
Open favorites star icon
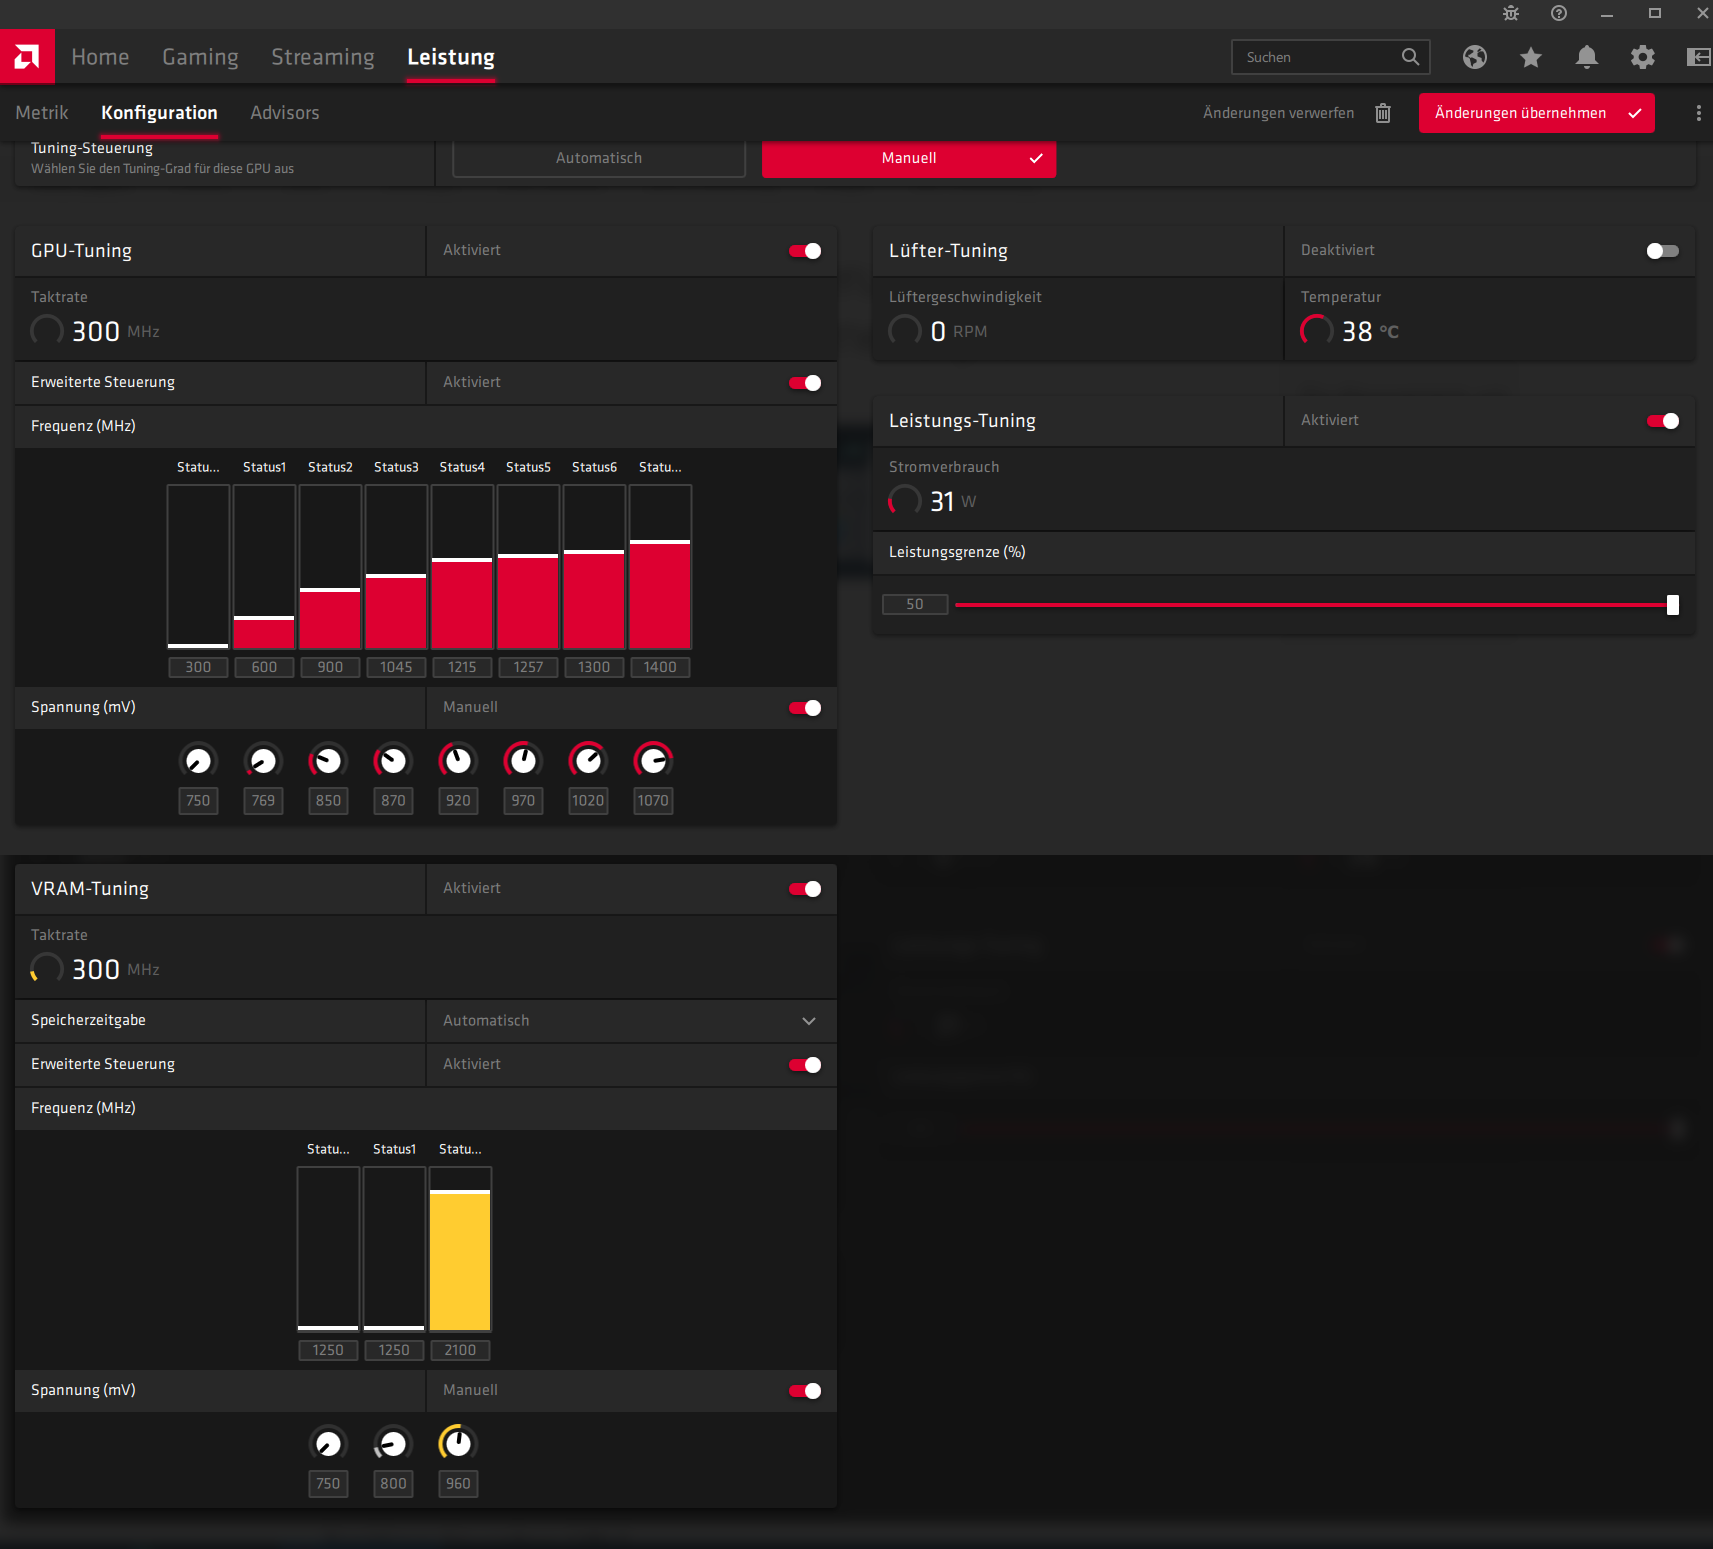click(x=1531, y=57)
